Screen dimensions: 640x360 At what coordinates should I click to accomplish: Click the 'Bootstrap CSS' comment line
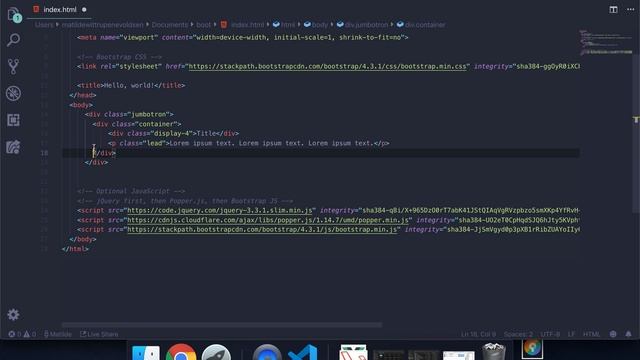(119, 57)
